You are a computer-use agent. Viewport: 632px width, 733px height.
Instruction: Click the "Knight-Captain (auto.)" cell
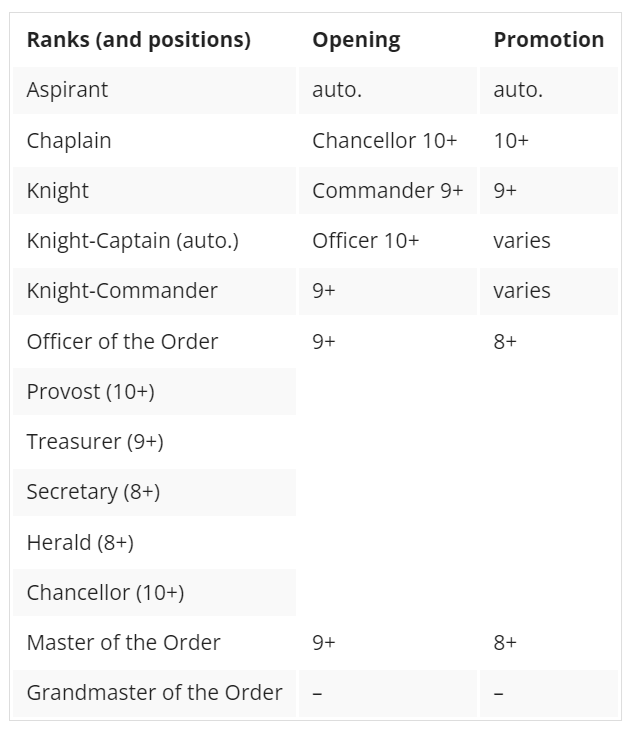133,241
